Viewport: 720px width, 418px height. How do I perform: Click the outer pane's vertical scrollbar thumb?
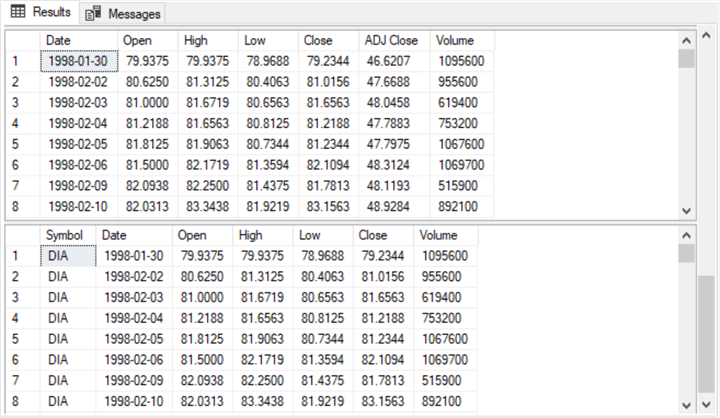(x=707, y=330)
